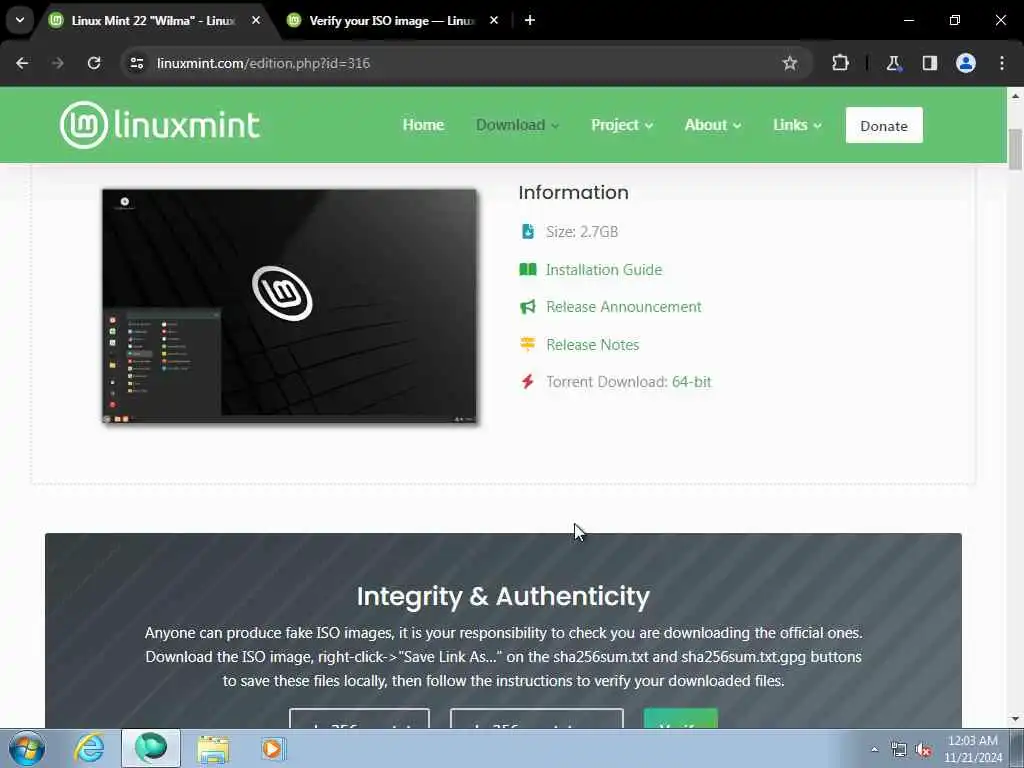Show hidden system tray icons
The width and height of the screenshot is (1024, 768).
(x=874, y=749)
